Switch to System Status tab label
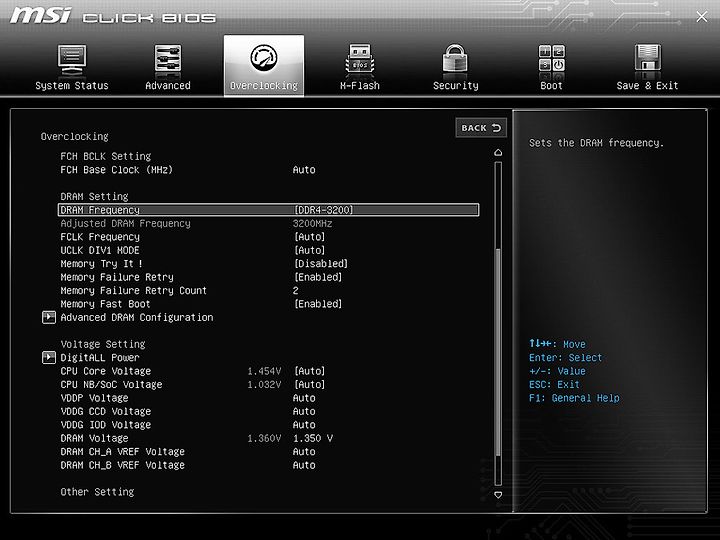The height and width of the screenshot is (540, 720). [72, 85]
